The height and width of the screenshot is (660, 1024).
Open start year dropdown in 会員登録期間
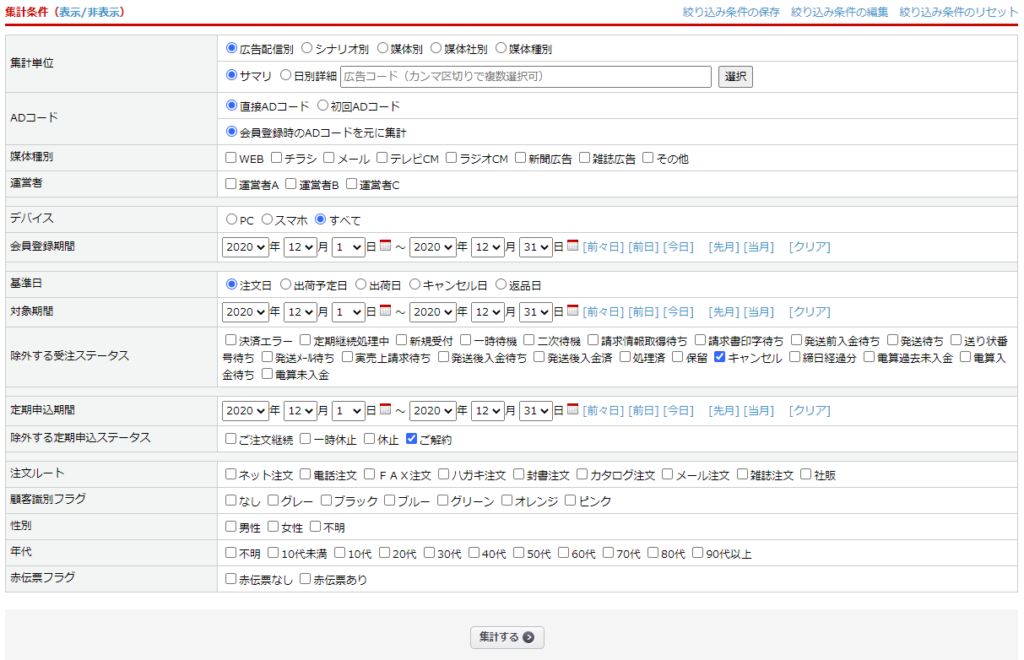[246, 246]
